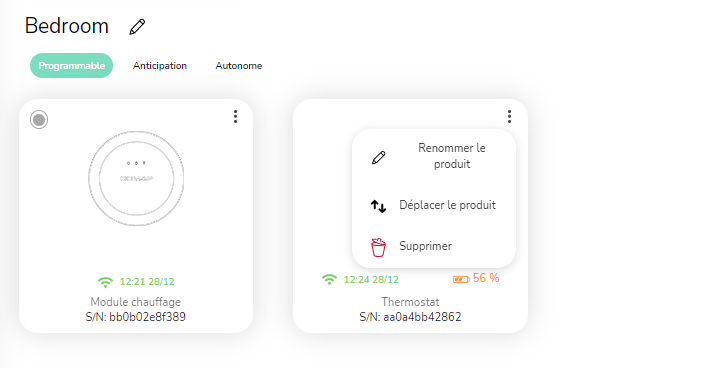Click the heating module device image
Screen dimensions: 727x368
[136, 178]
